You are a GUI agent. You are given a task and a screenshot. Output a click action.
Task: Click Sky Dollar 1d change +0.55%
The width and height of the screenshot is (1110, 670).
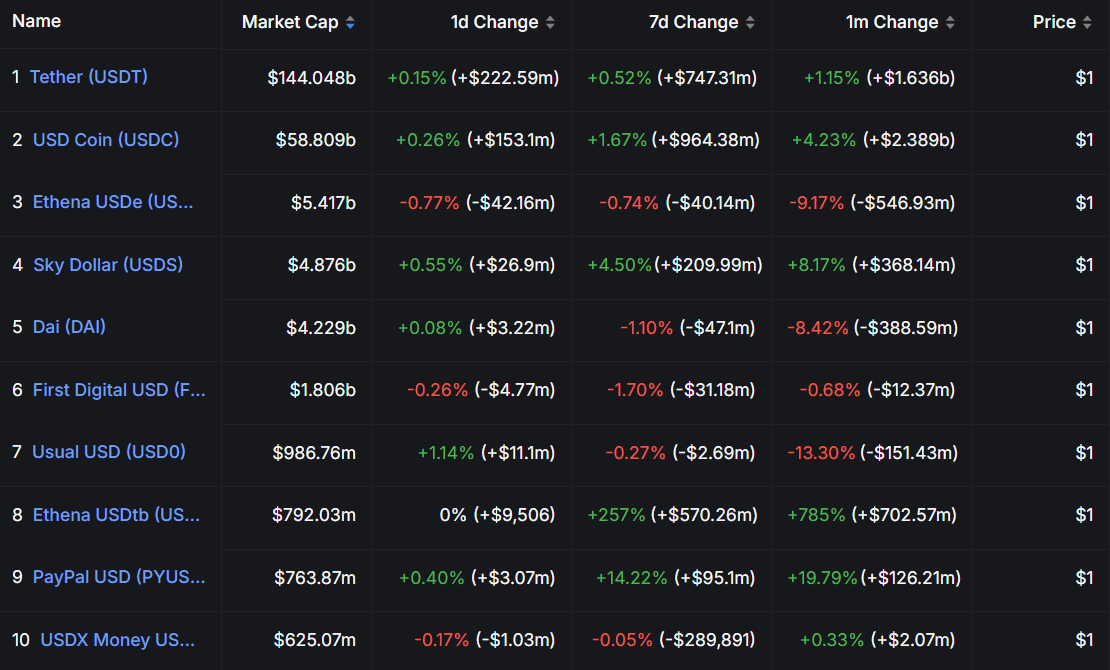[x=430, y=265]
